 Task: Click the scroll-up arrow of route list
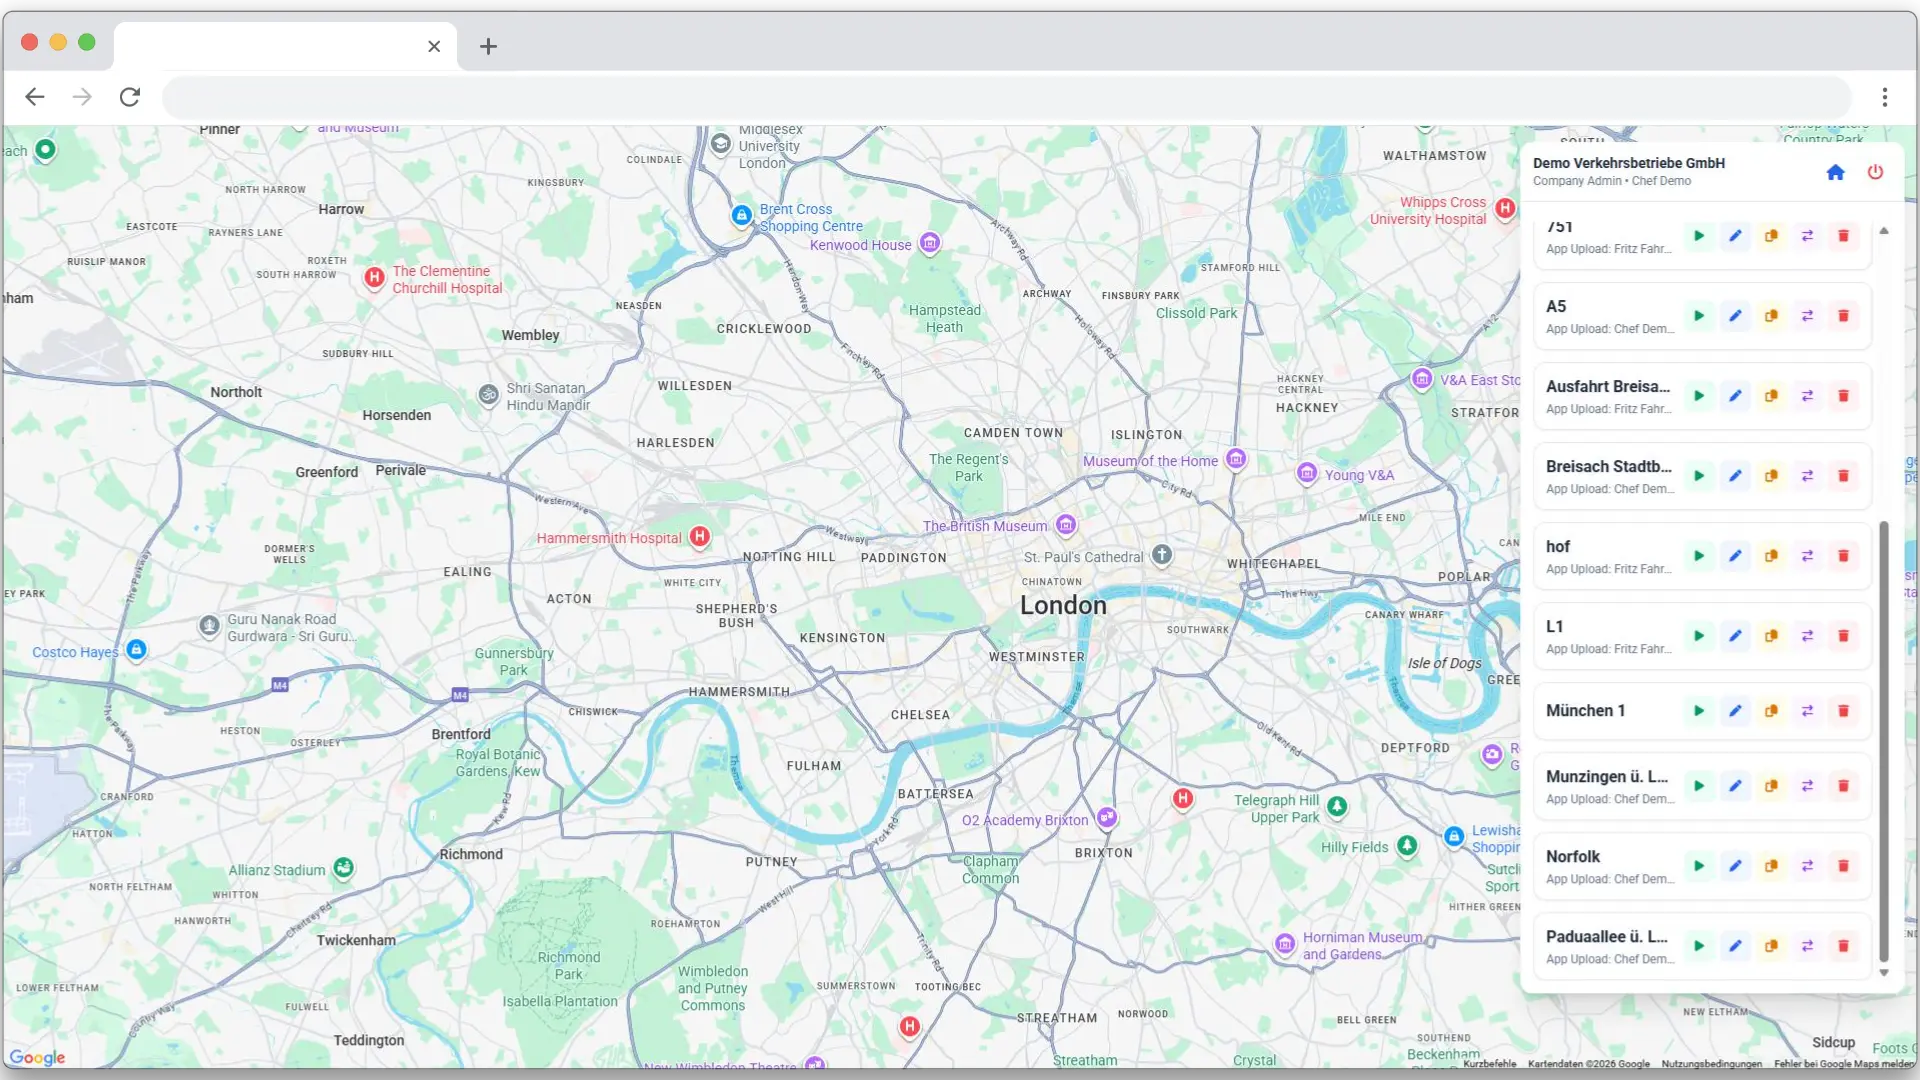click(1884, 231)
